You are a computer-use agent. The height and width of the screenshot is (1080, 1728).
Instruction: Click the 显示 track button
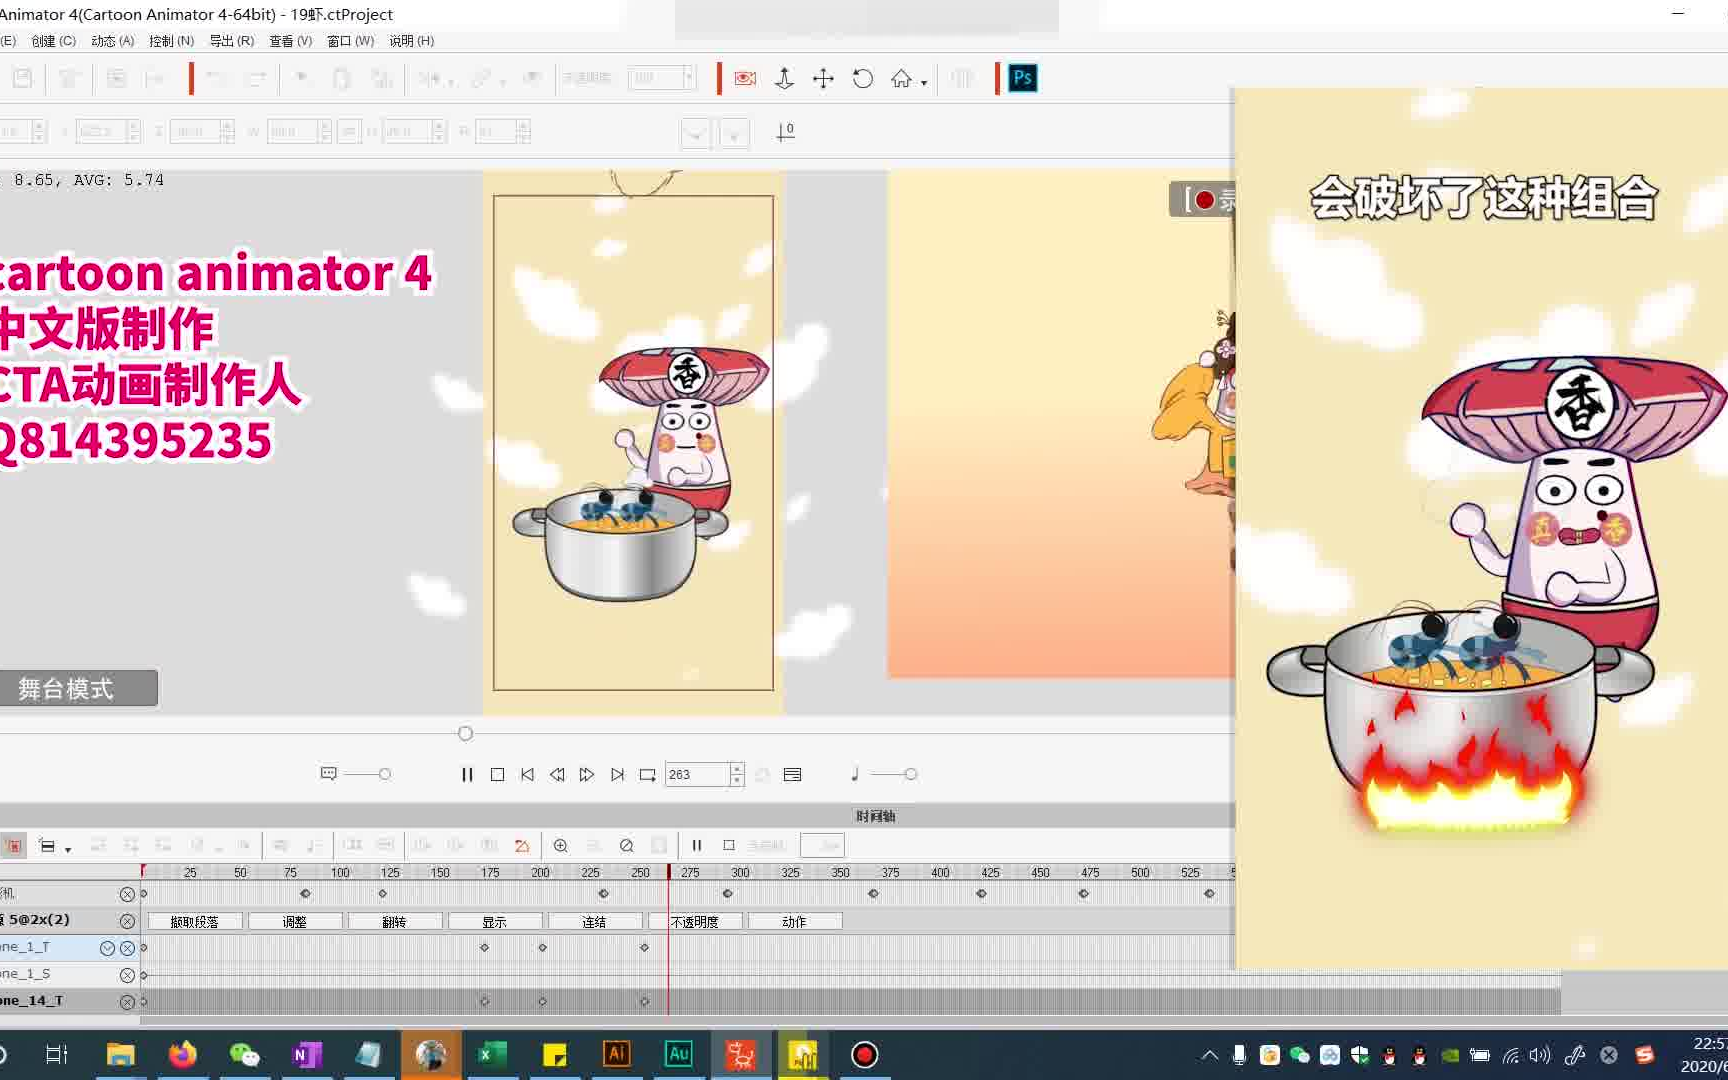(495, 922)
